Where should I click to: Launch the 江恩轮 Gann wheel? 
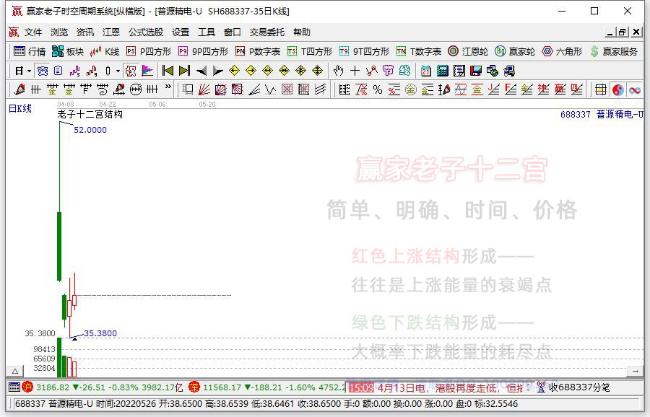coord(468,51)
